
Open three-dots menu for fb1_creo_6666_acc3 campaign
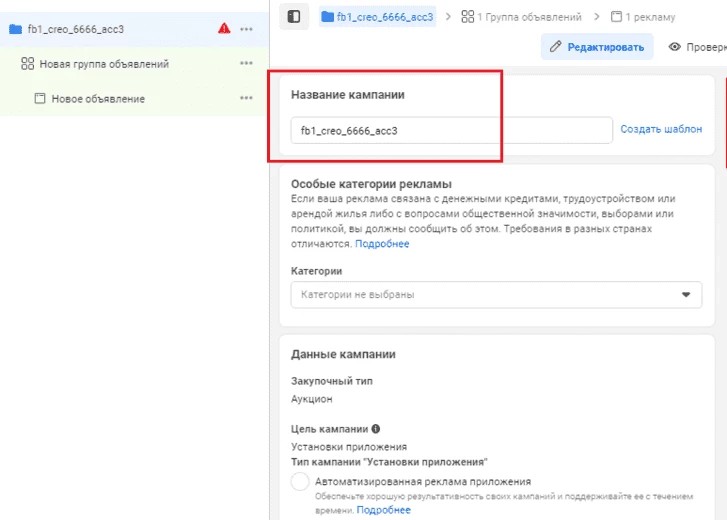[246, 29]
